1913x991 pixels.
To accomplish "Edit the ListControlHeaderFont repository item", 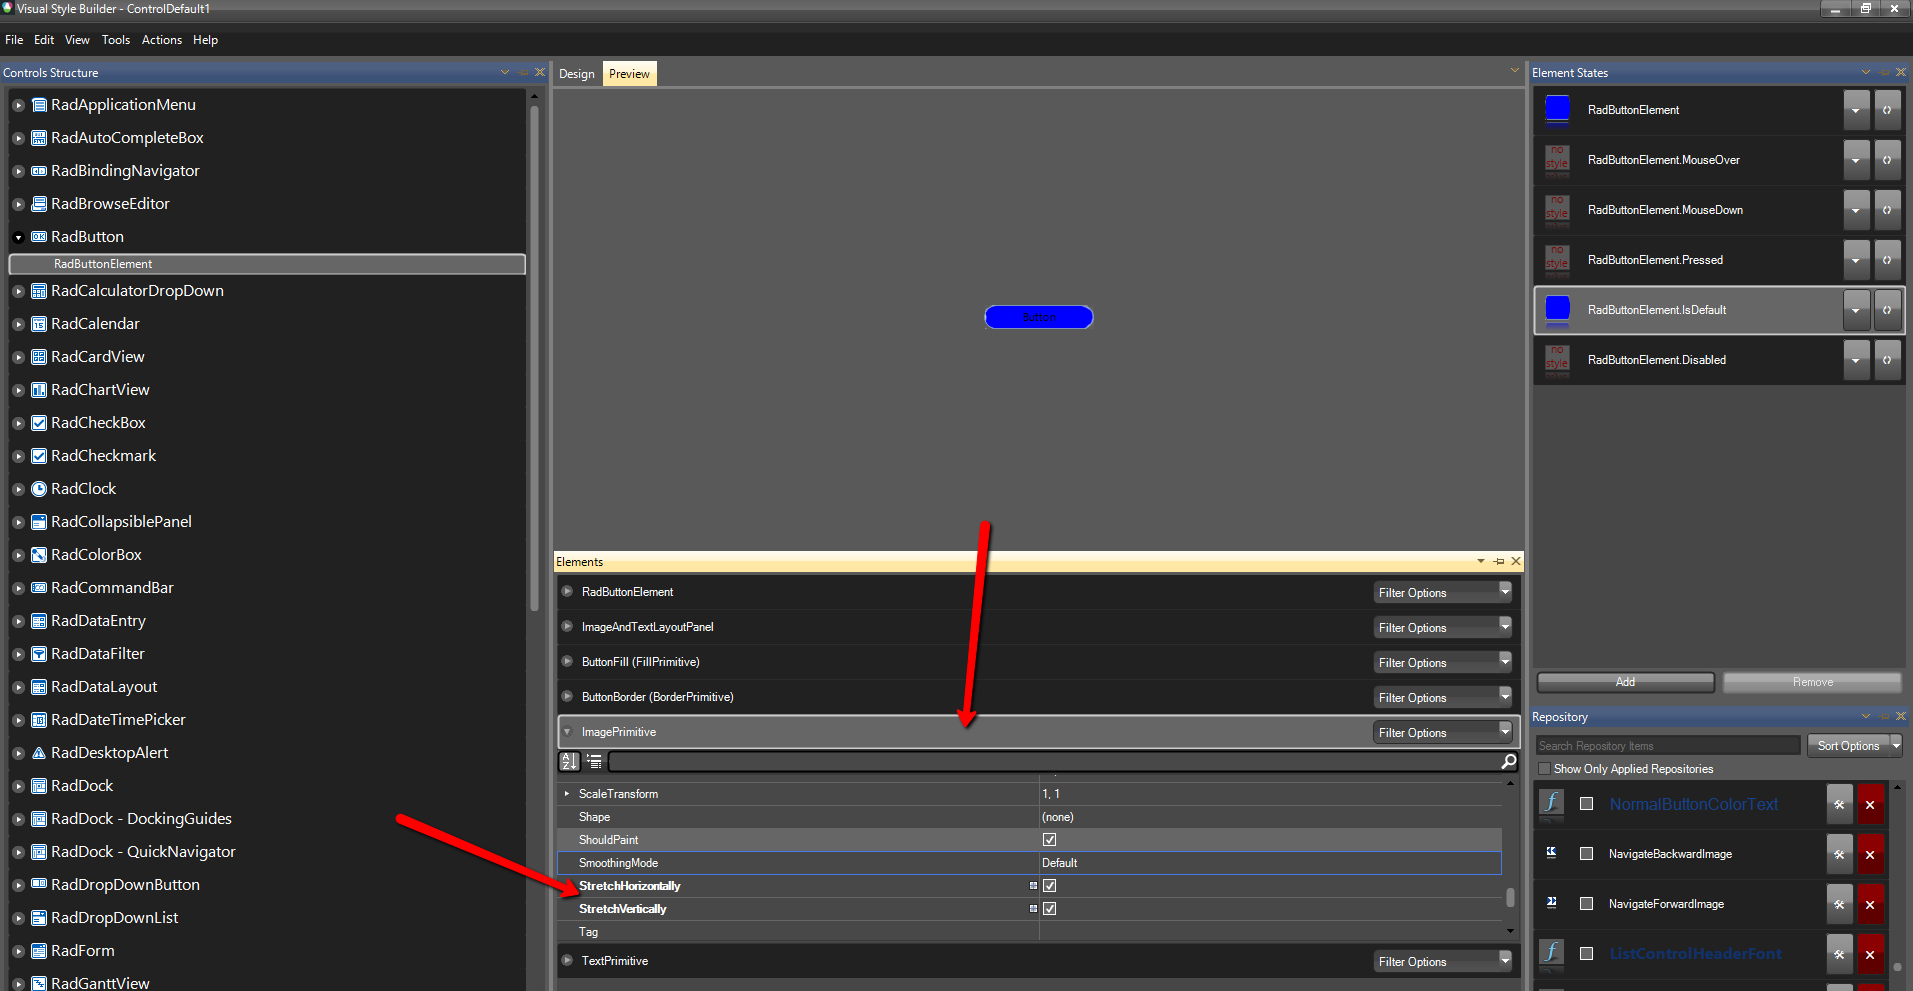I will 1840,954.
